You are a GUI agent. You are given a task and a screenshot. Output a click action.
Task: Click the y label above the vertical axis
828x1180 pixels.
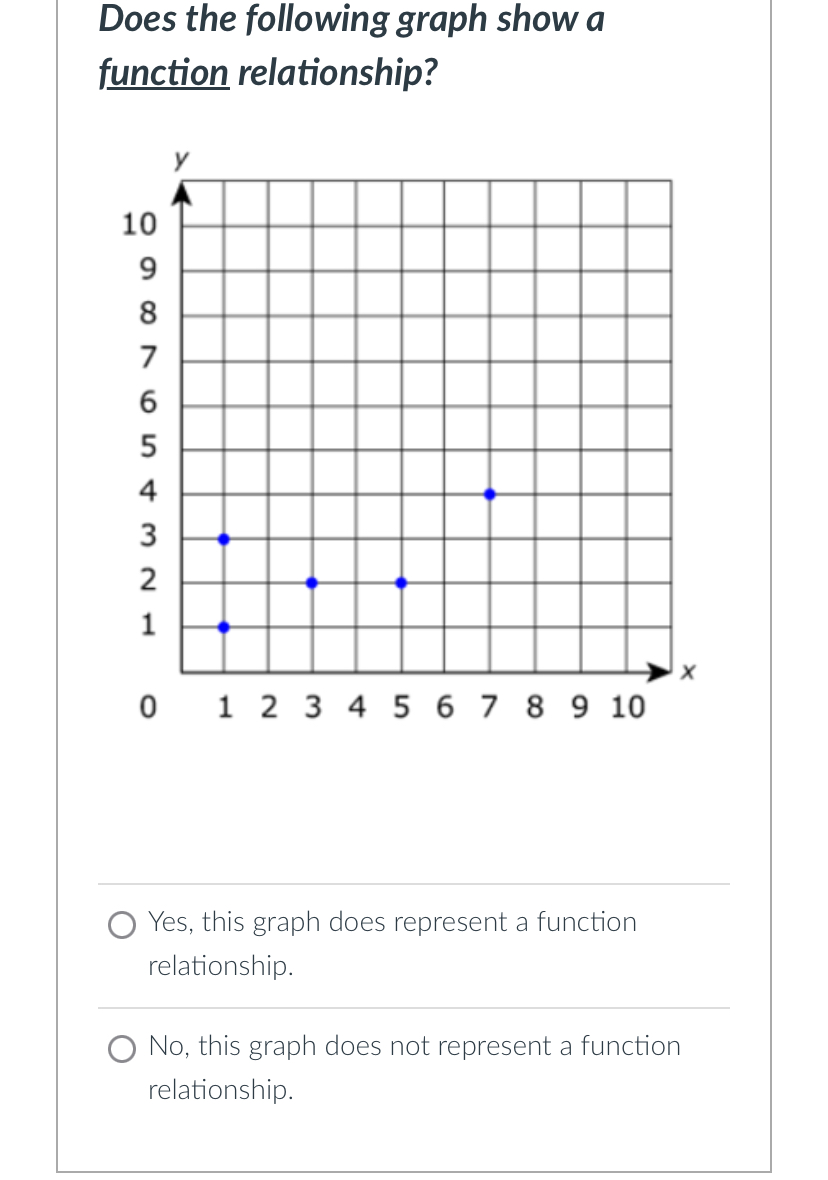[x=181, y=157]
